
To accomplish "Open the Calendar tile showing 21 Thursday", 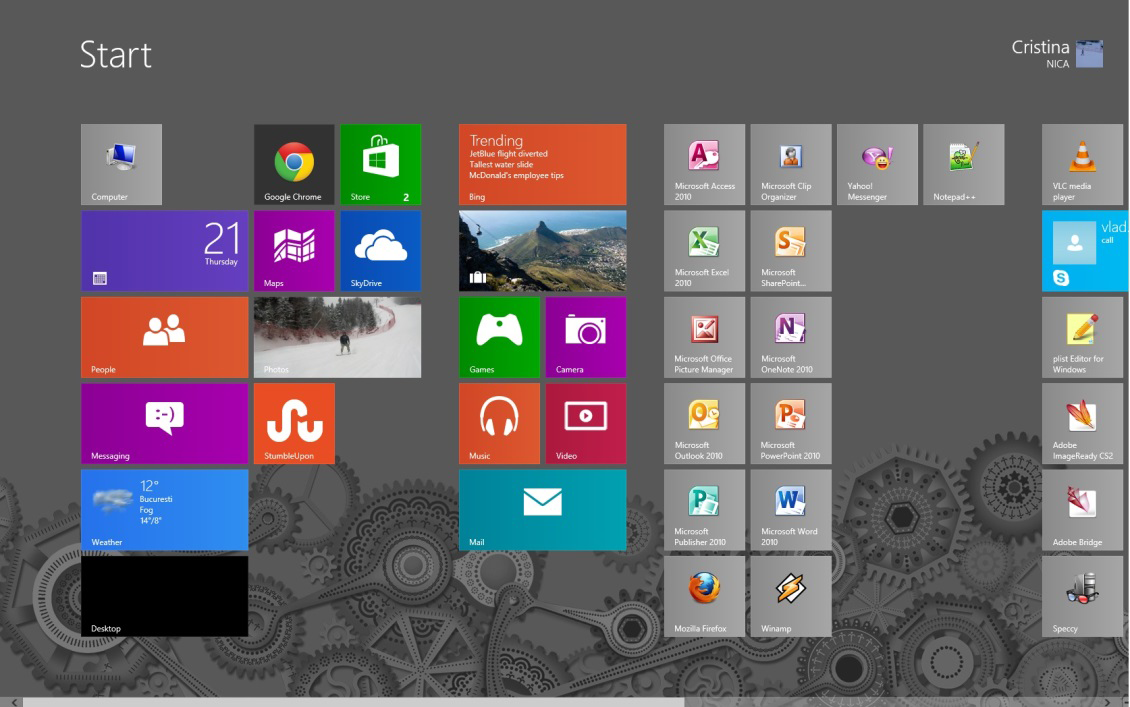I will coord(164,251).
